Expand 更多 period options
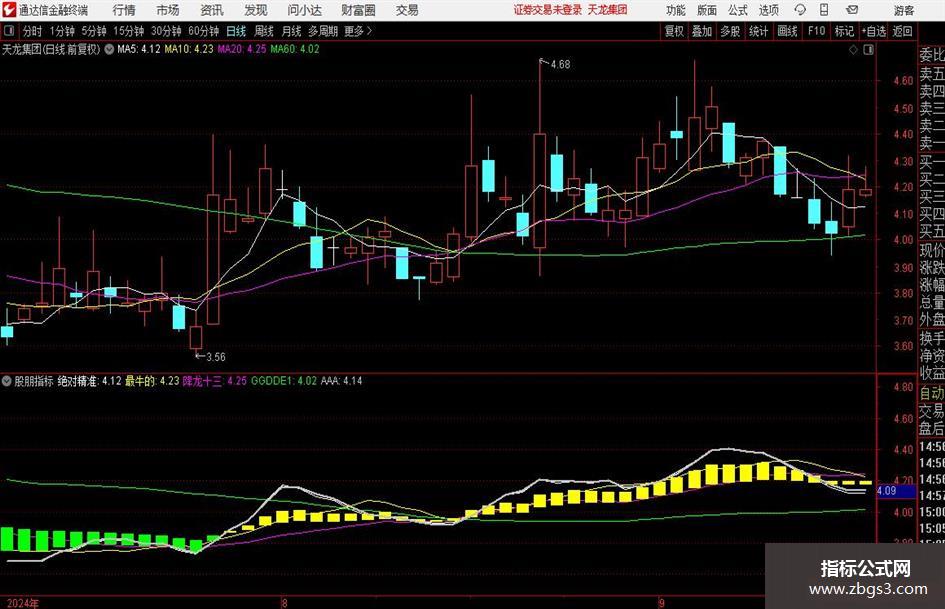This screenshot has width=945, height=609. pyautogui.click(x=358, y=31)
